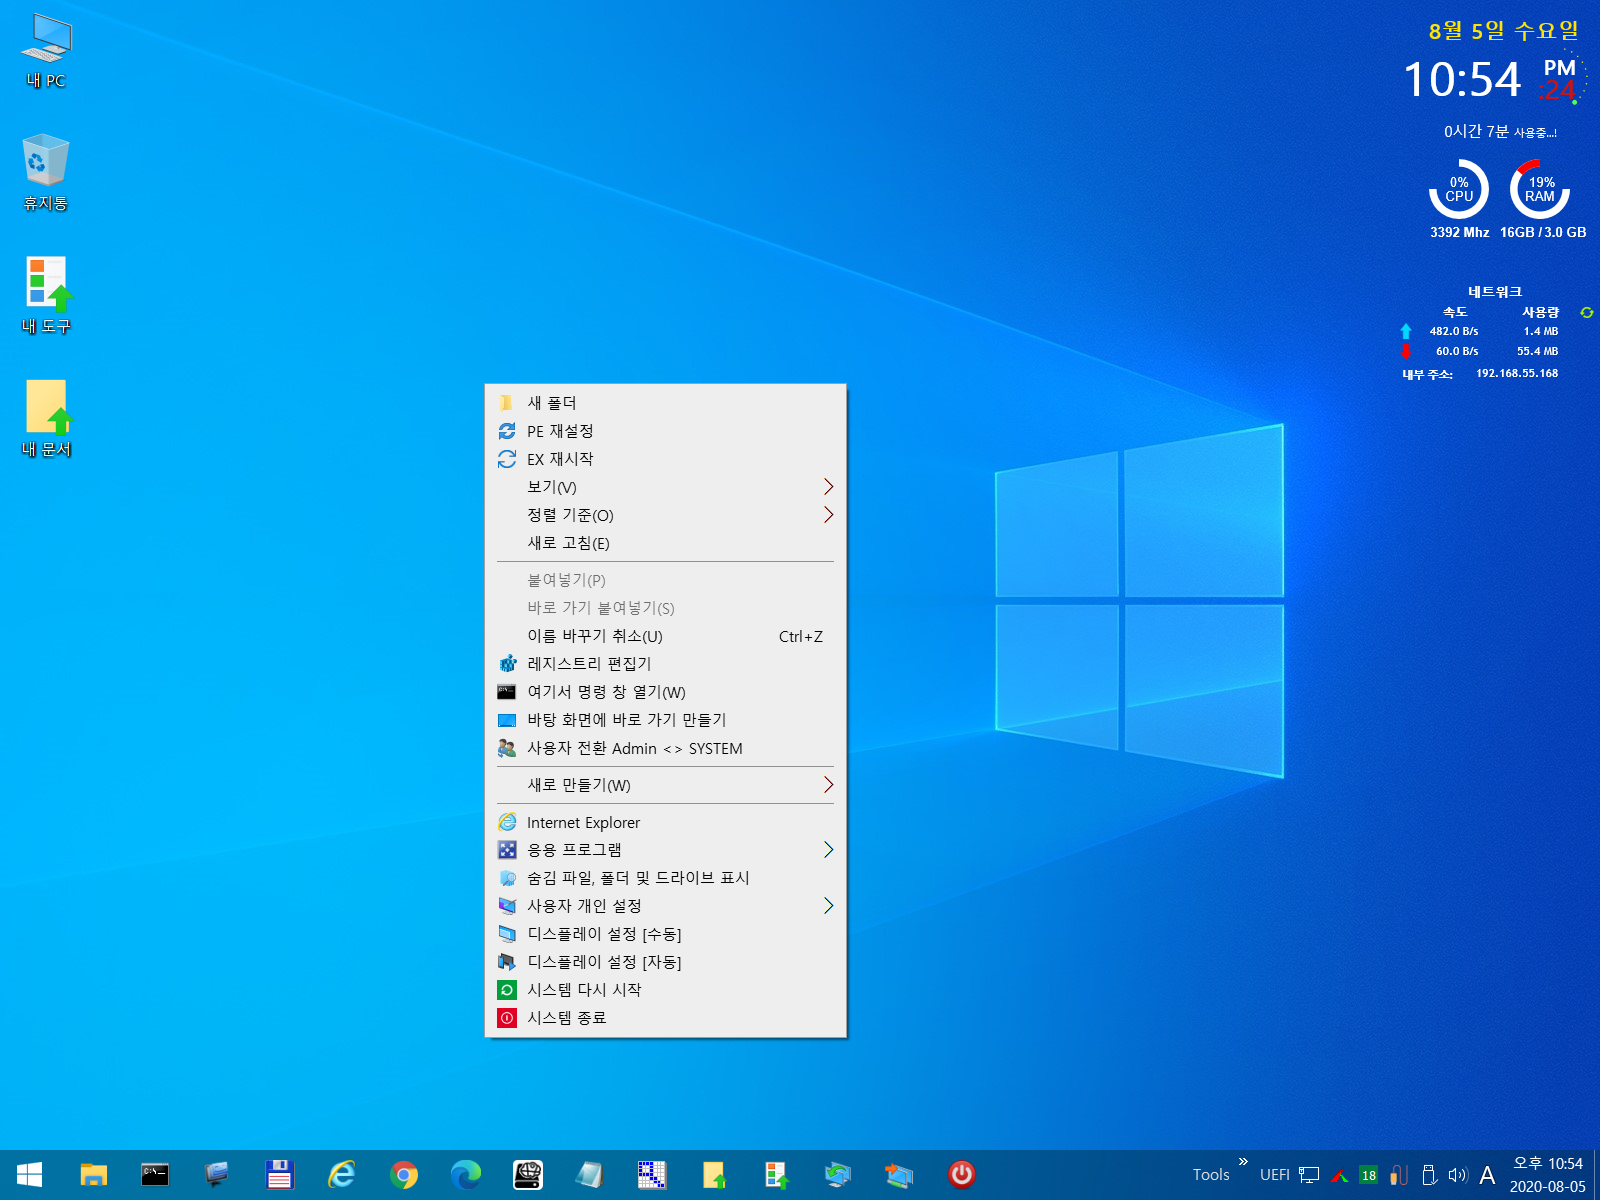Choose 바탕 화면에 바로 가기 만들기
The height and width of the screenshot is (1200, 1600).
click(666, 720)
